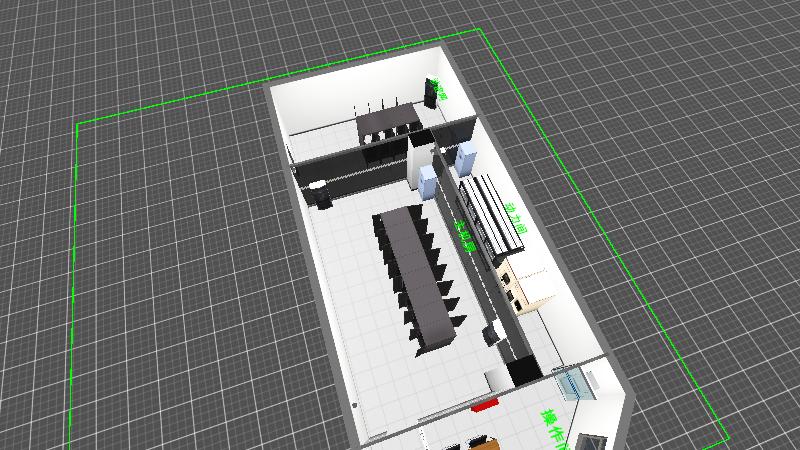
Task: Click the green label in the top room
Action: [438, 88]
